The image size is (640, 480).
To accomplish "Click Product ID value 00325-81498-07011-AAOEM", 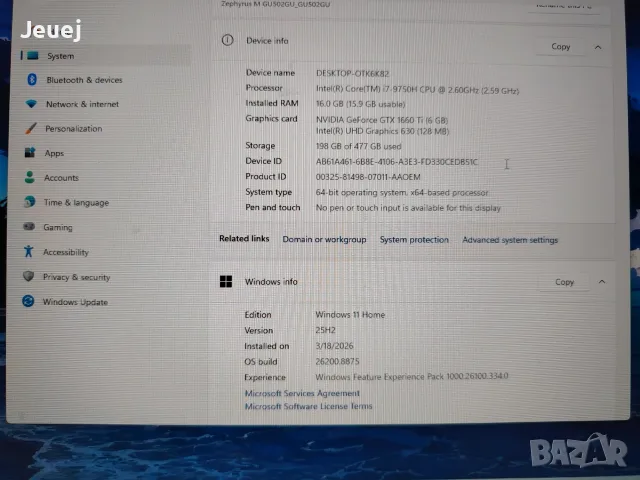I will point(368,177).
